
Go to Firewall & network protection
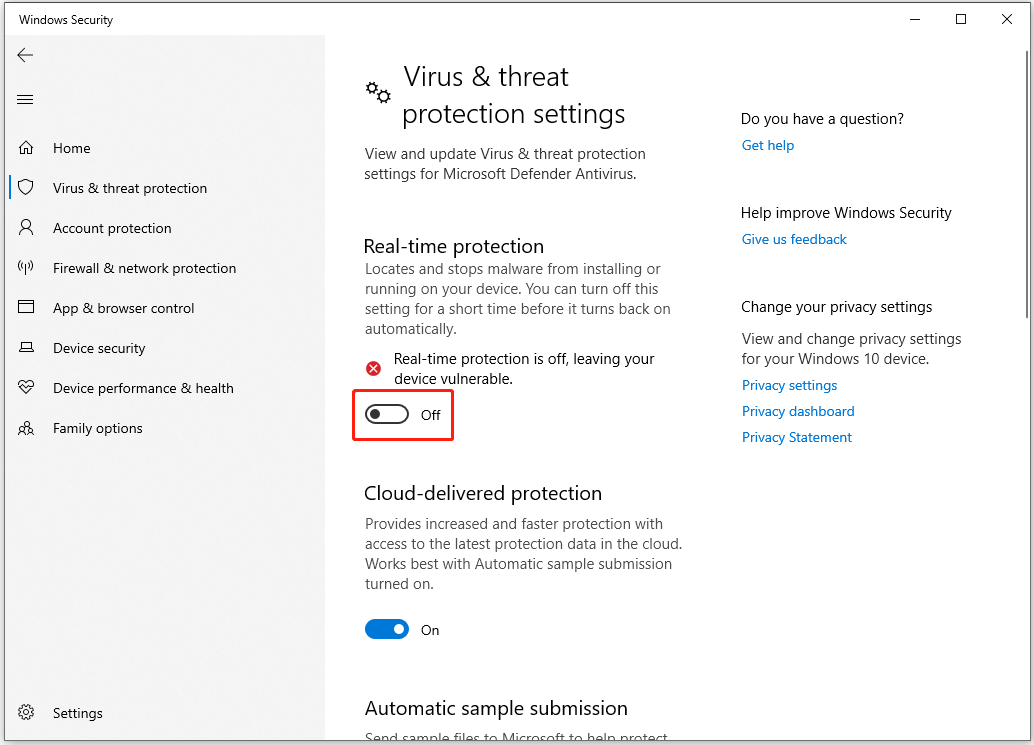144,268
